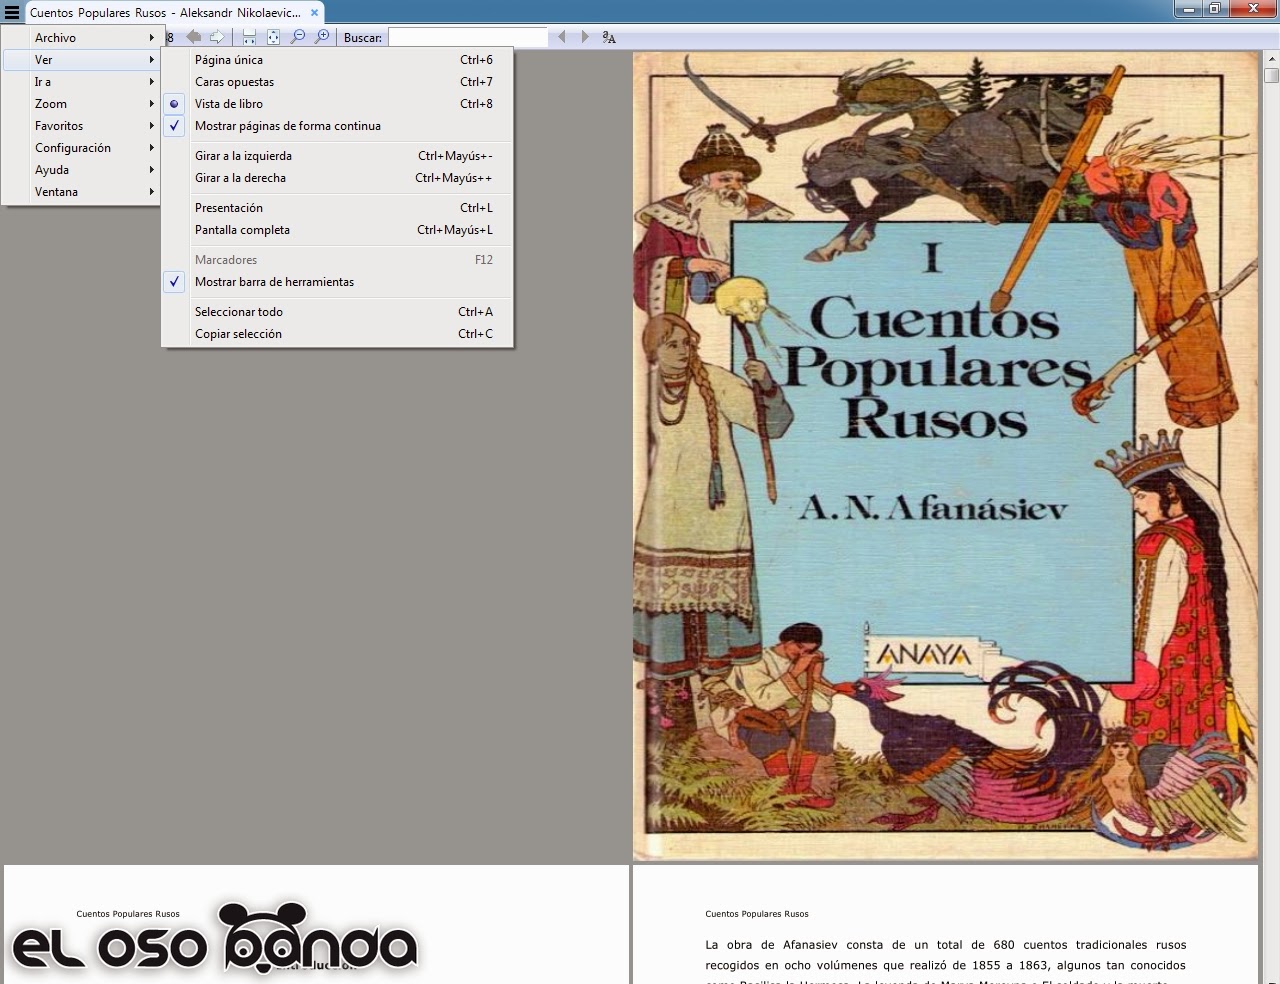Click Girar a la izquierda
This screenshot has width=1280, height=984.
click(x=338, y=156)
